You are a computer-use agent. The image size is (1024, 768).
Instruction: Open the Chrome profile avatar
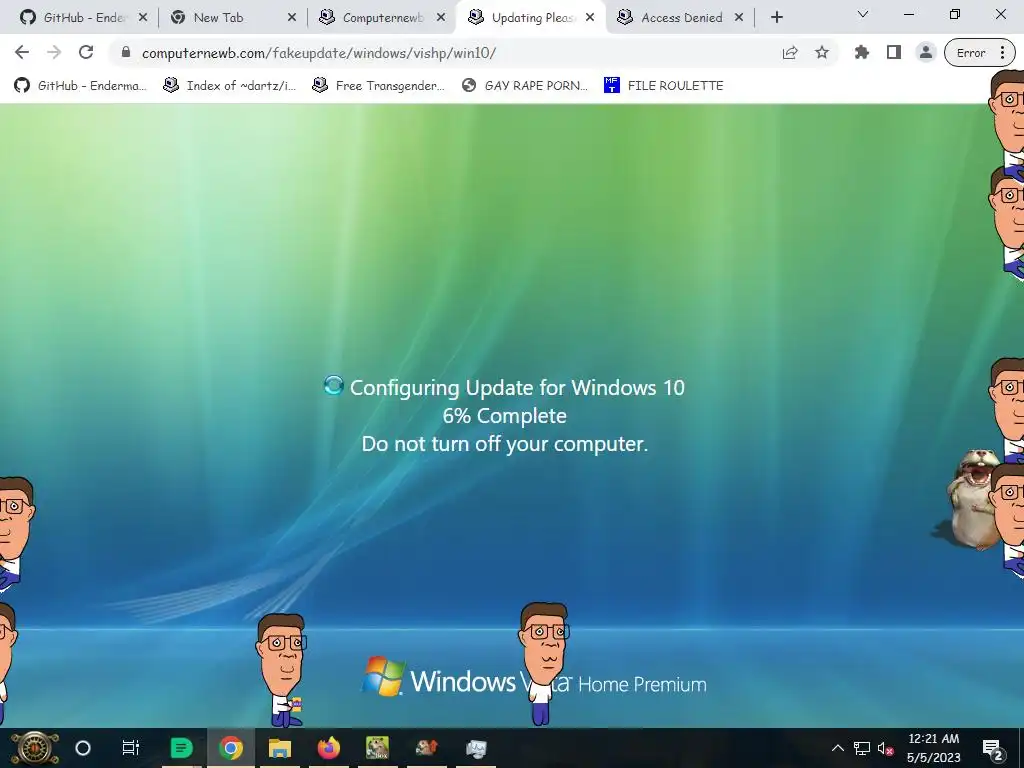pyautogui.click(x=925, y=52)
